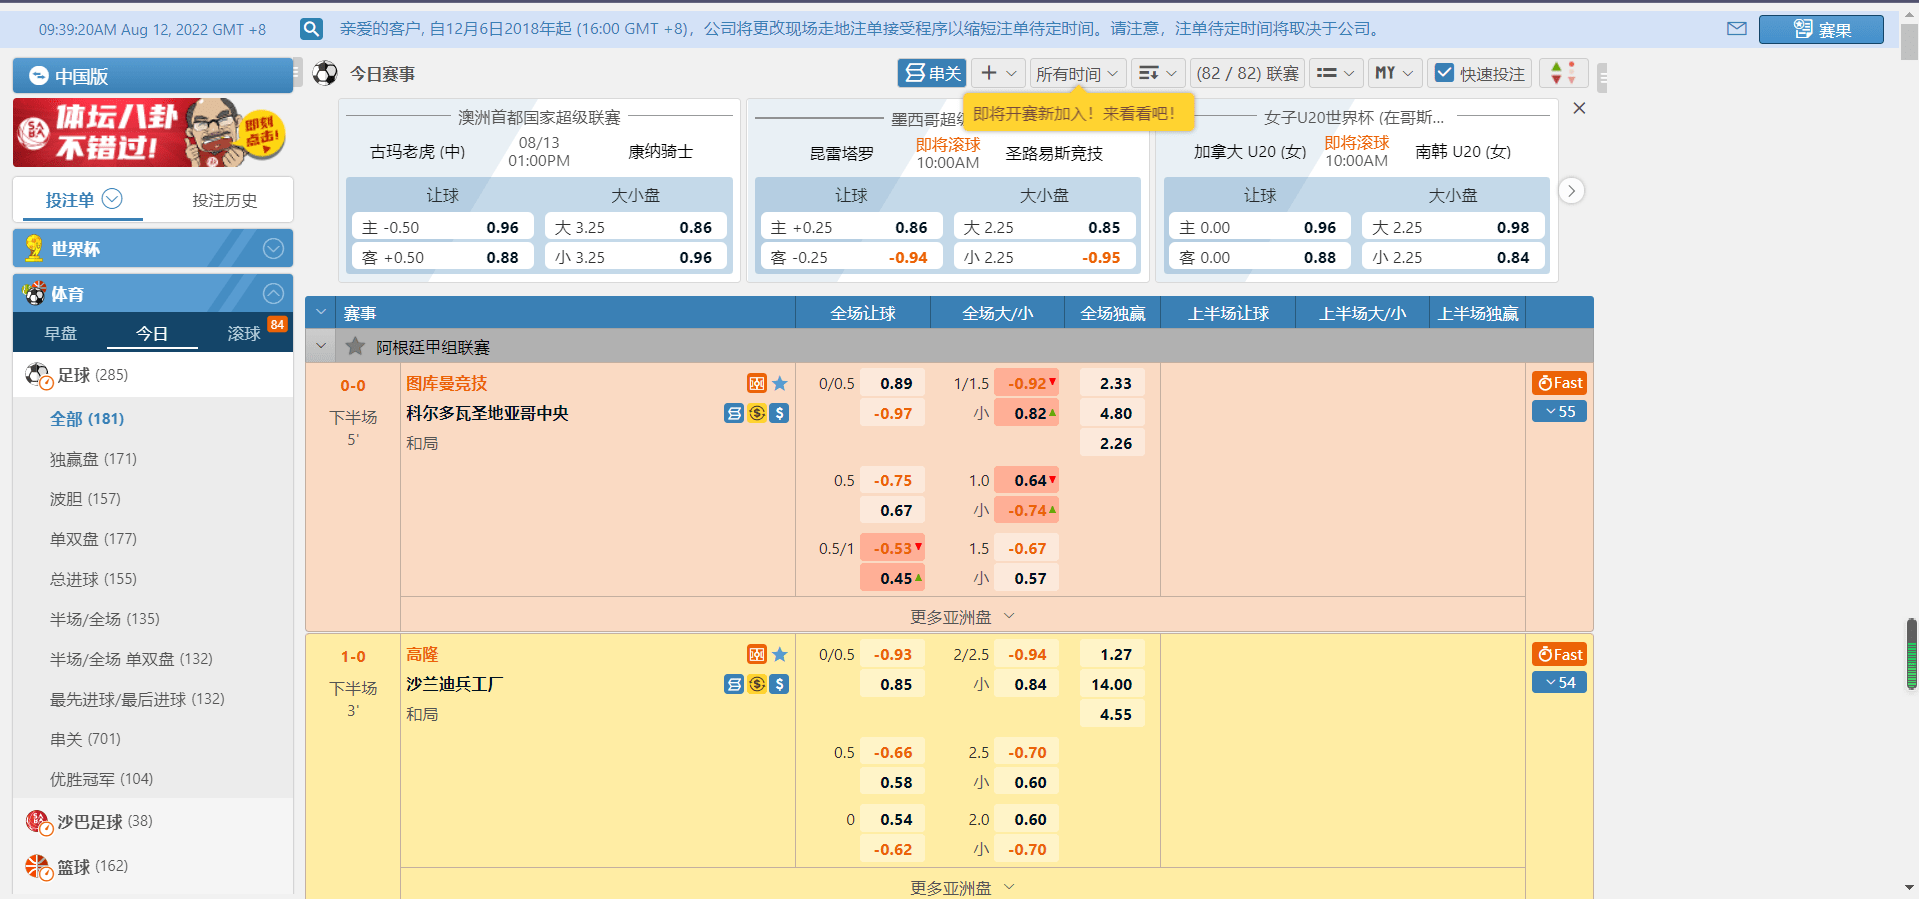The width and height of the screenshot is (1919, 902).
Task: Click the dollar cash-out icon beside 科尔多瓦圣地亚哥中央
Action: pos(780,413)
